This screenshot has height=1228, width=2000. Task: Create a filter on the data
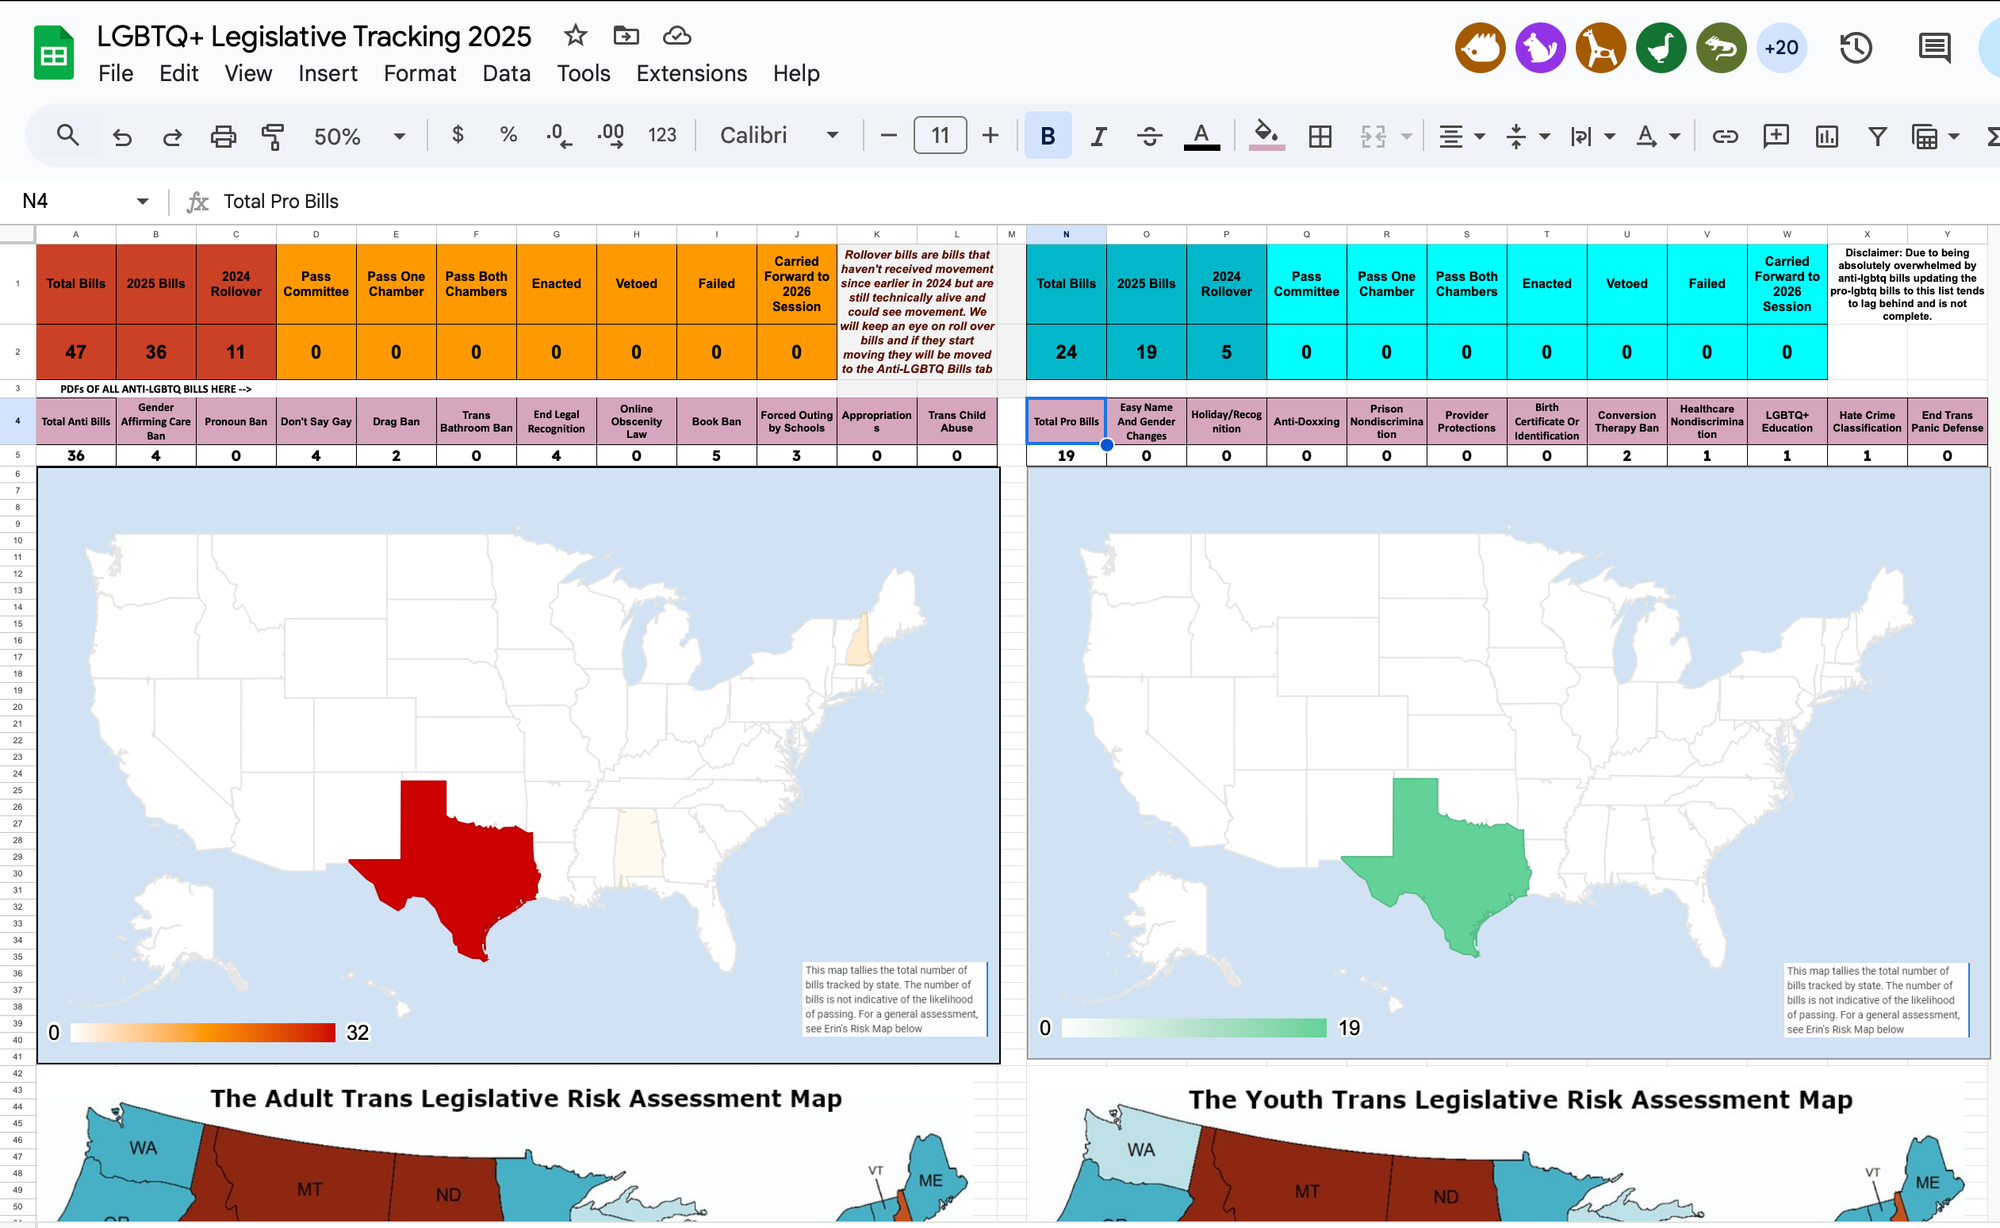1878,135
